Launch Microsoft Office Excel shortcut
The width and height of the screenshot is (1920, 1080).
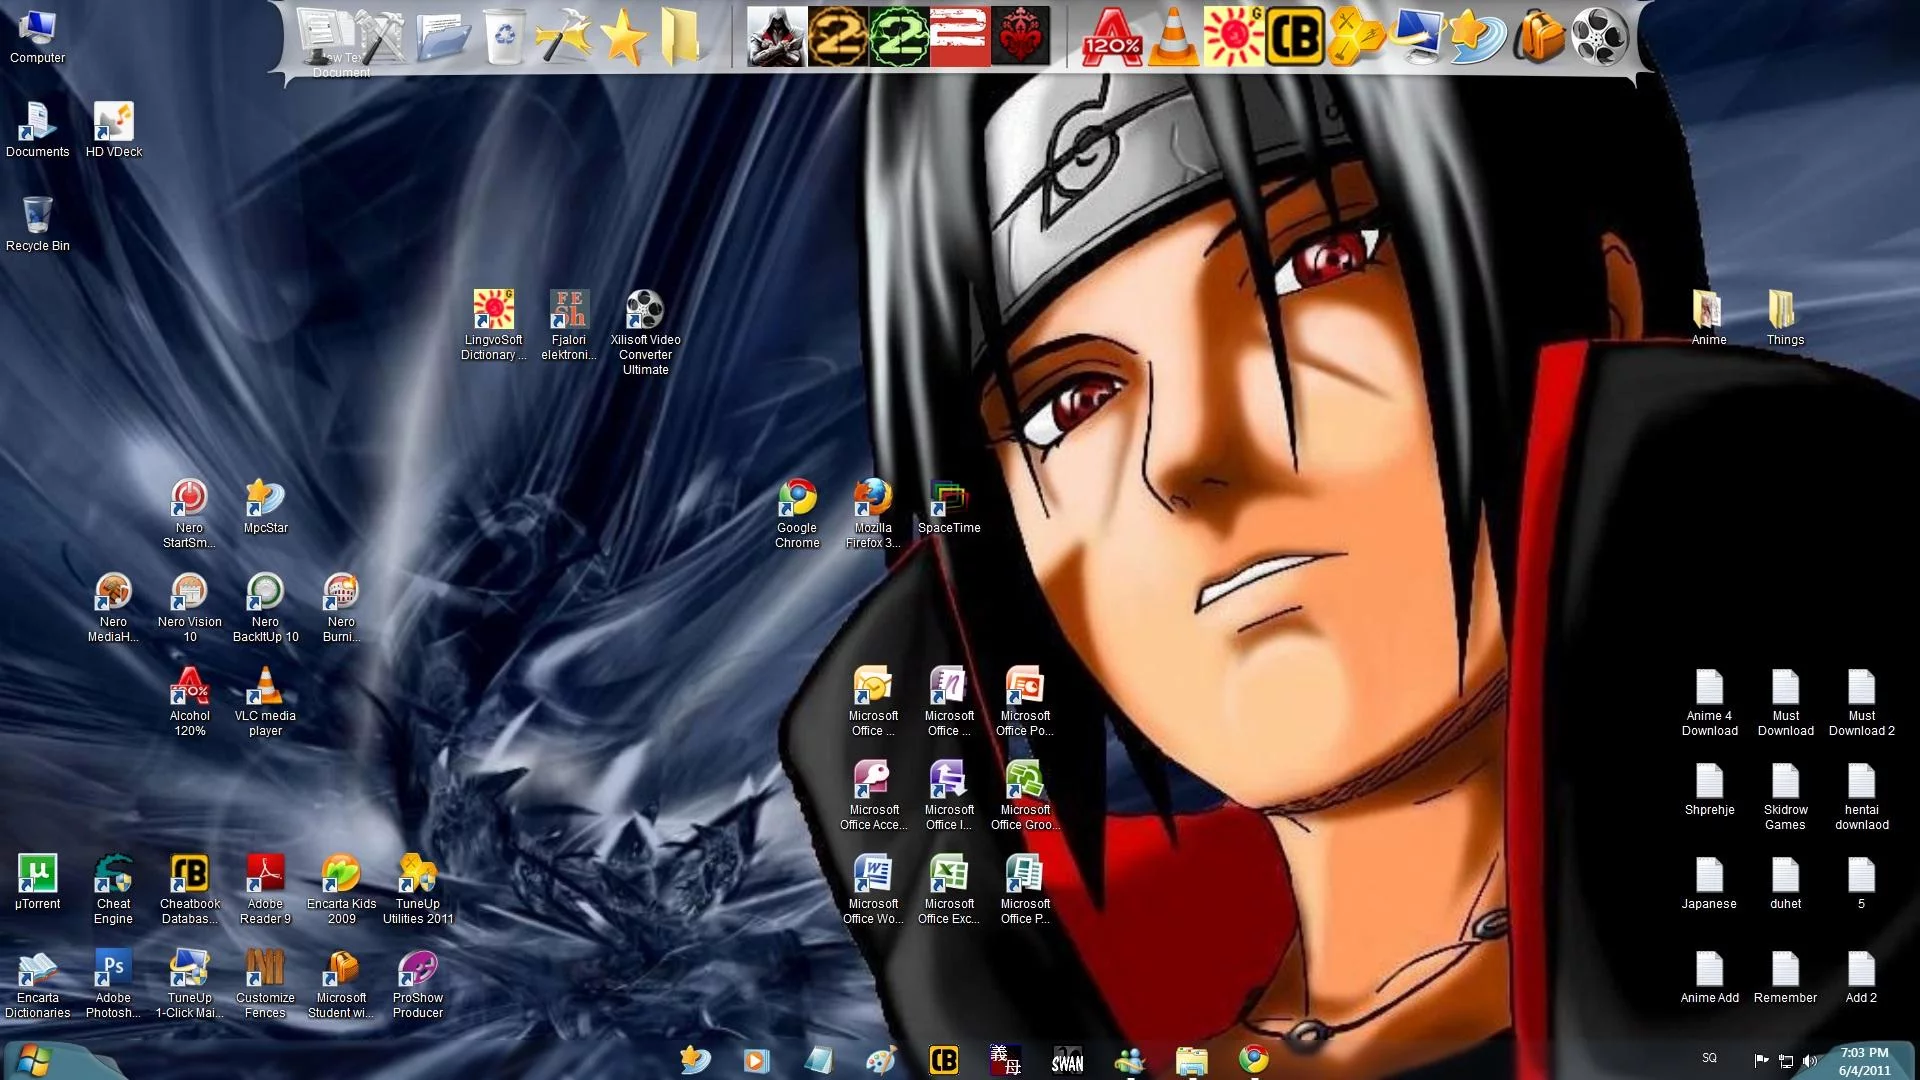point(949,889)
